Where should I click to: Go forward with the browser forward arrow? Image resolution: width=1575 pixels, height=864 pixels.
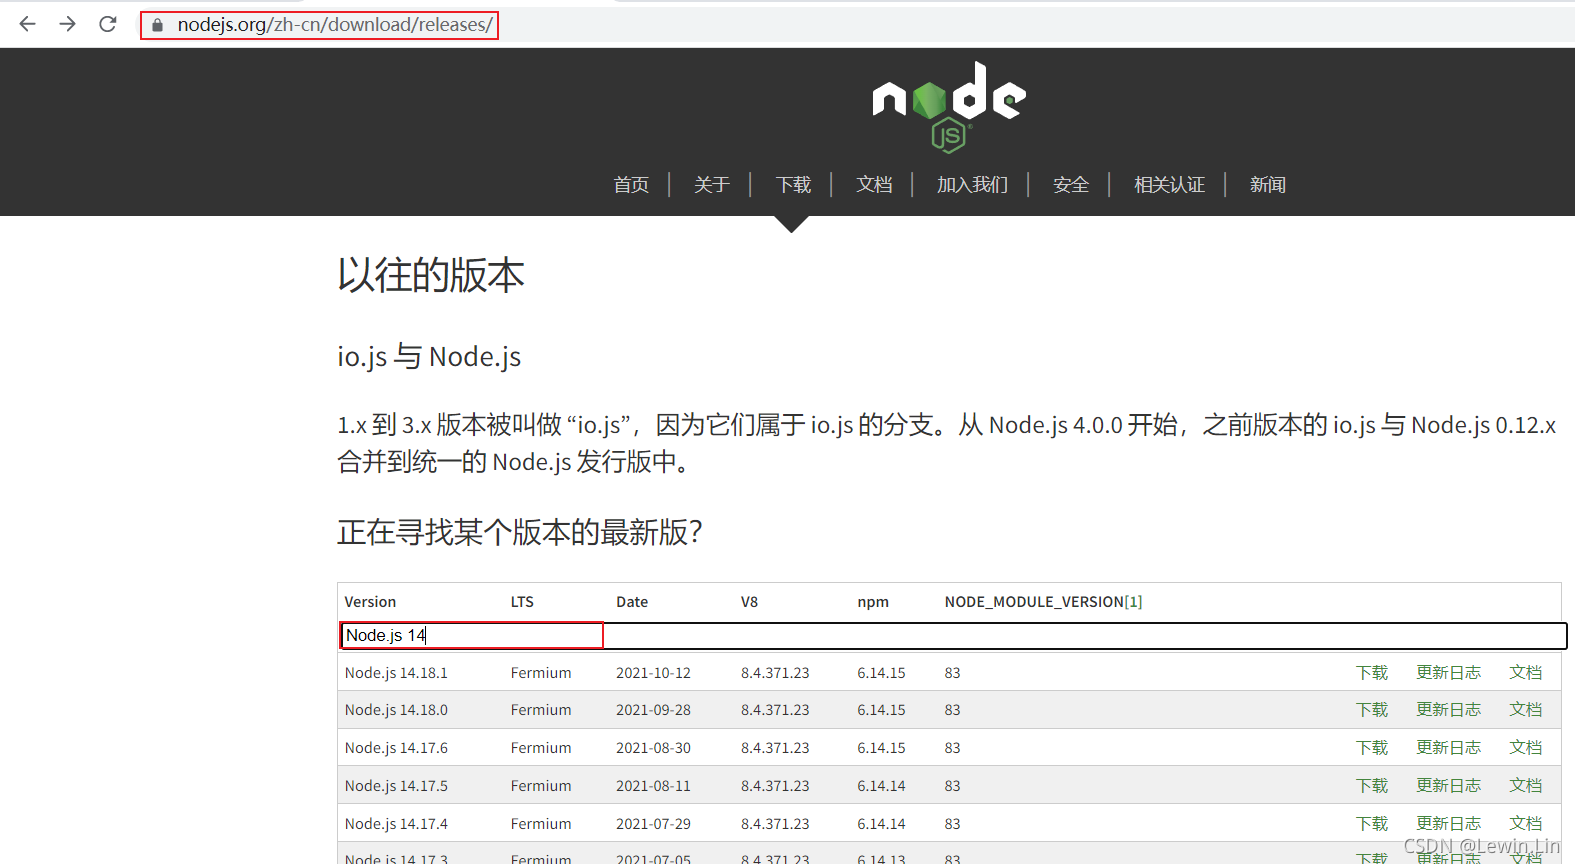tap(67, 24)
